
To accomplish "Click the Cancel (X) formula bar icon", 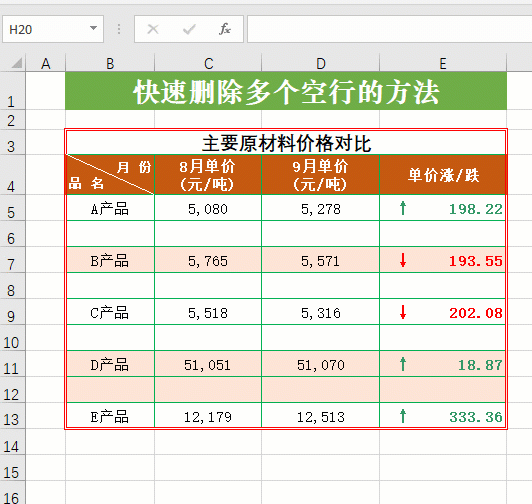I will point(153,29).
